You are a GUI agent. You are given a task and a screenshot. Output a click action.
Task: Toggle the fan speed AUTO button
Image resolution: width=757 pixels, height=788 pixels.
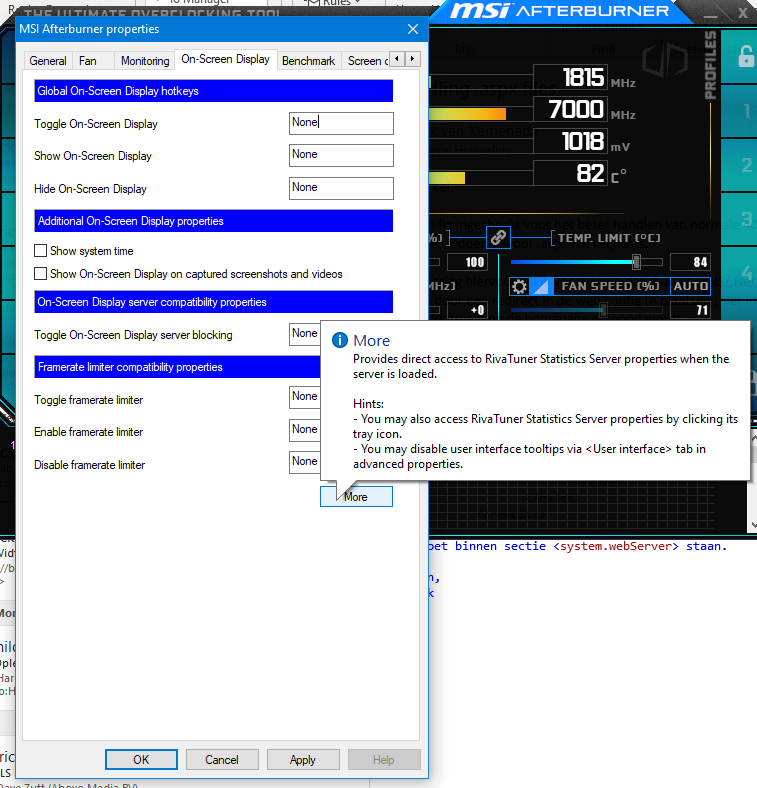pyautogui.click(x=690, y=286)
